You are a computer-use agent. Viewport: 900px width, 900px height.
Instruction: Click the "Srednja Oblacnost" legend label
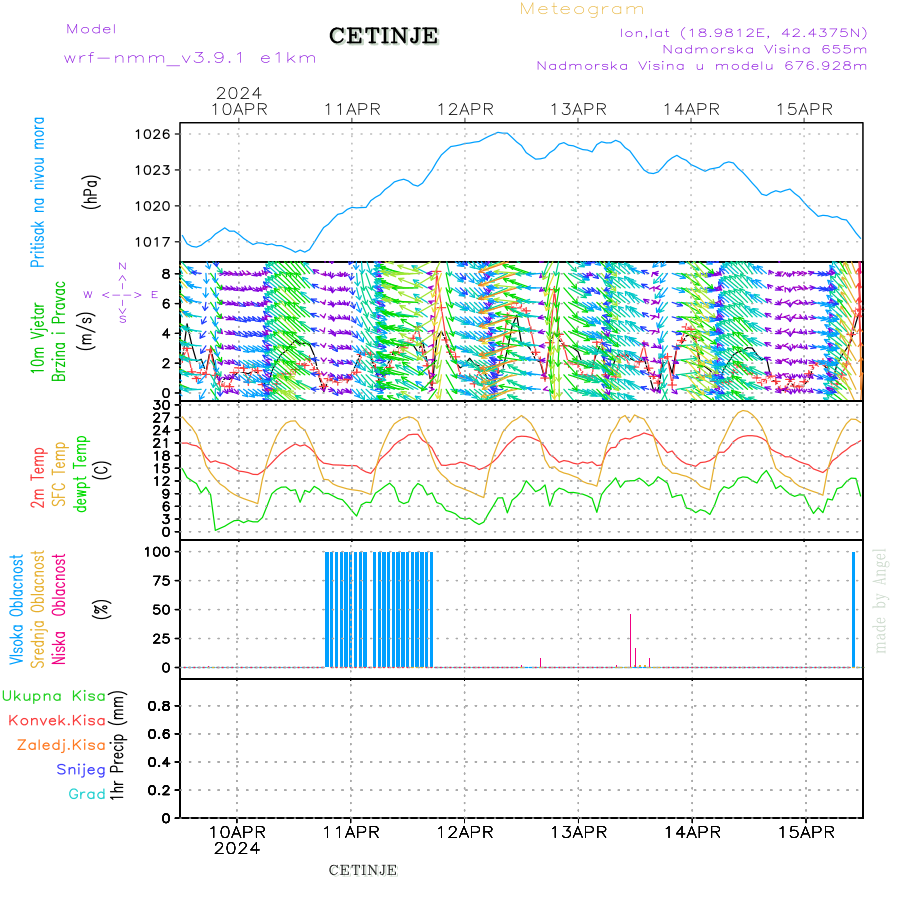click(x=37, y=610)
